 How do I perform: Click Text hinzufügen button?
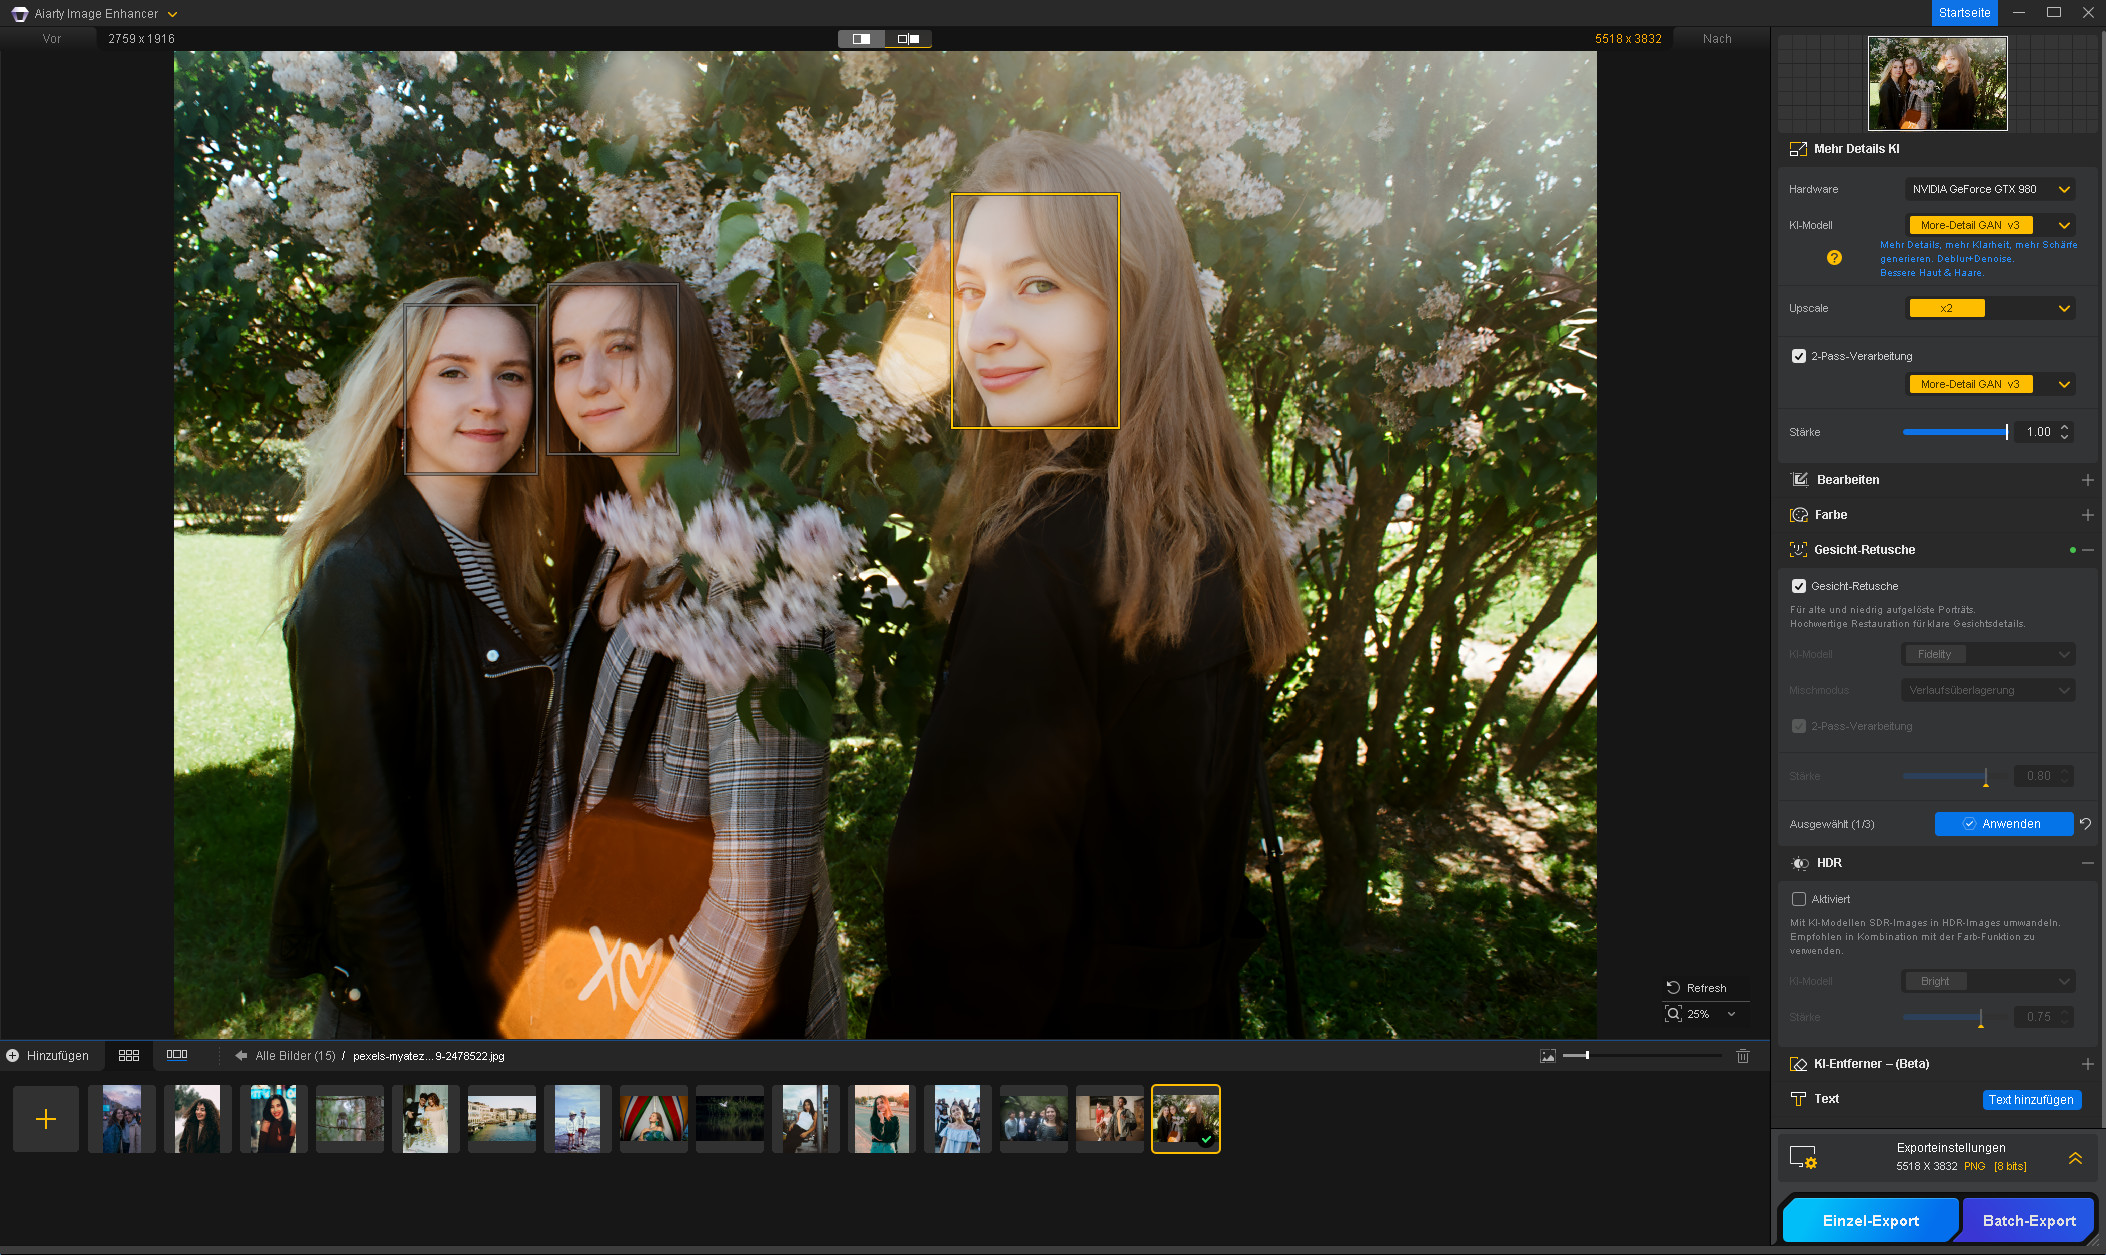pyautogui.click(x=2031, y=1099)
